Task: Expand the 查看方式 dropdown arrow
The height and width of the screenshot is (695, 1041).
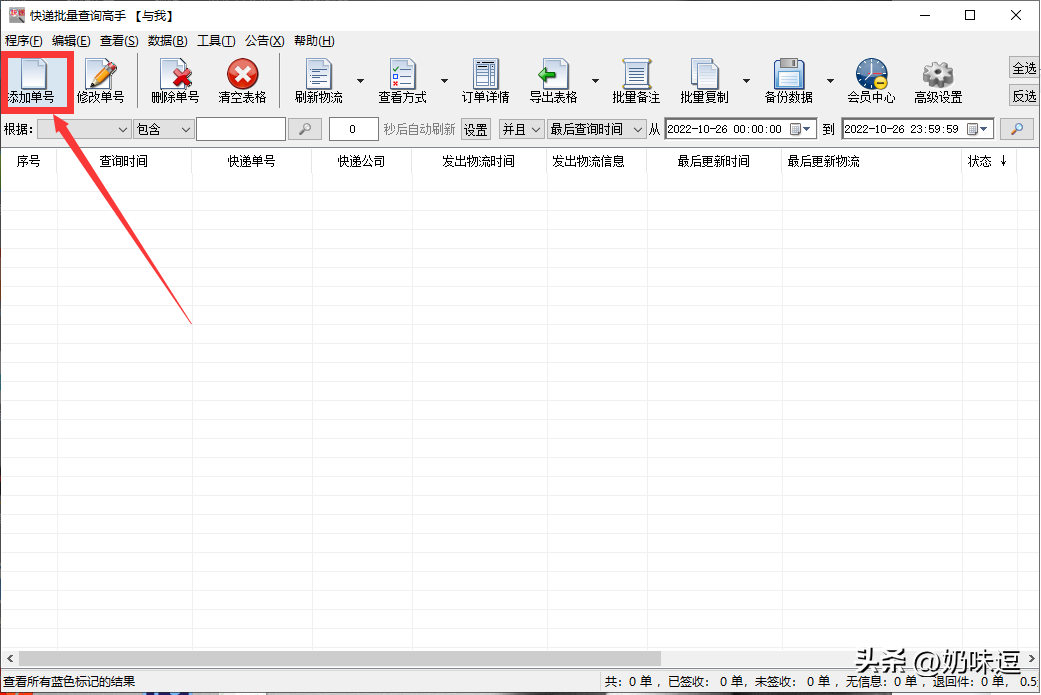Action: point(444,81)
